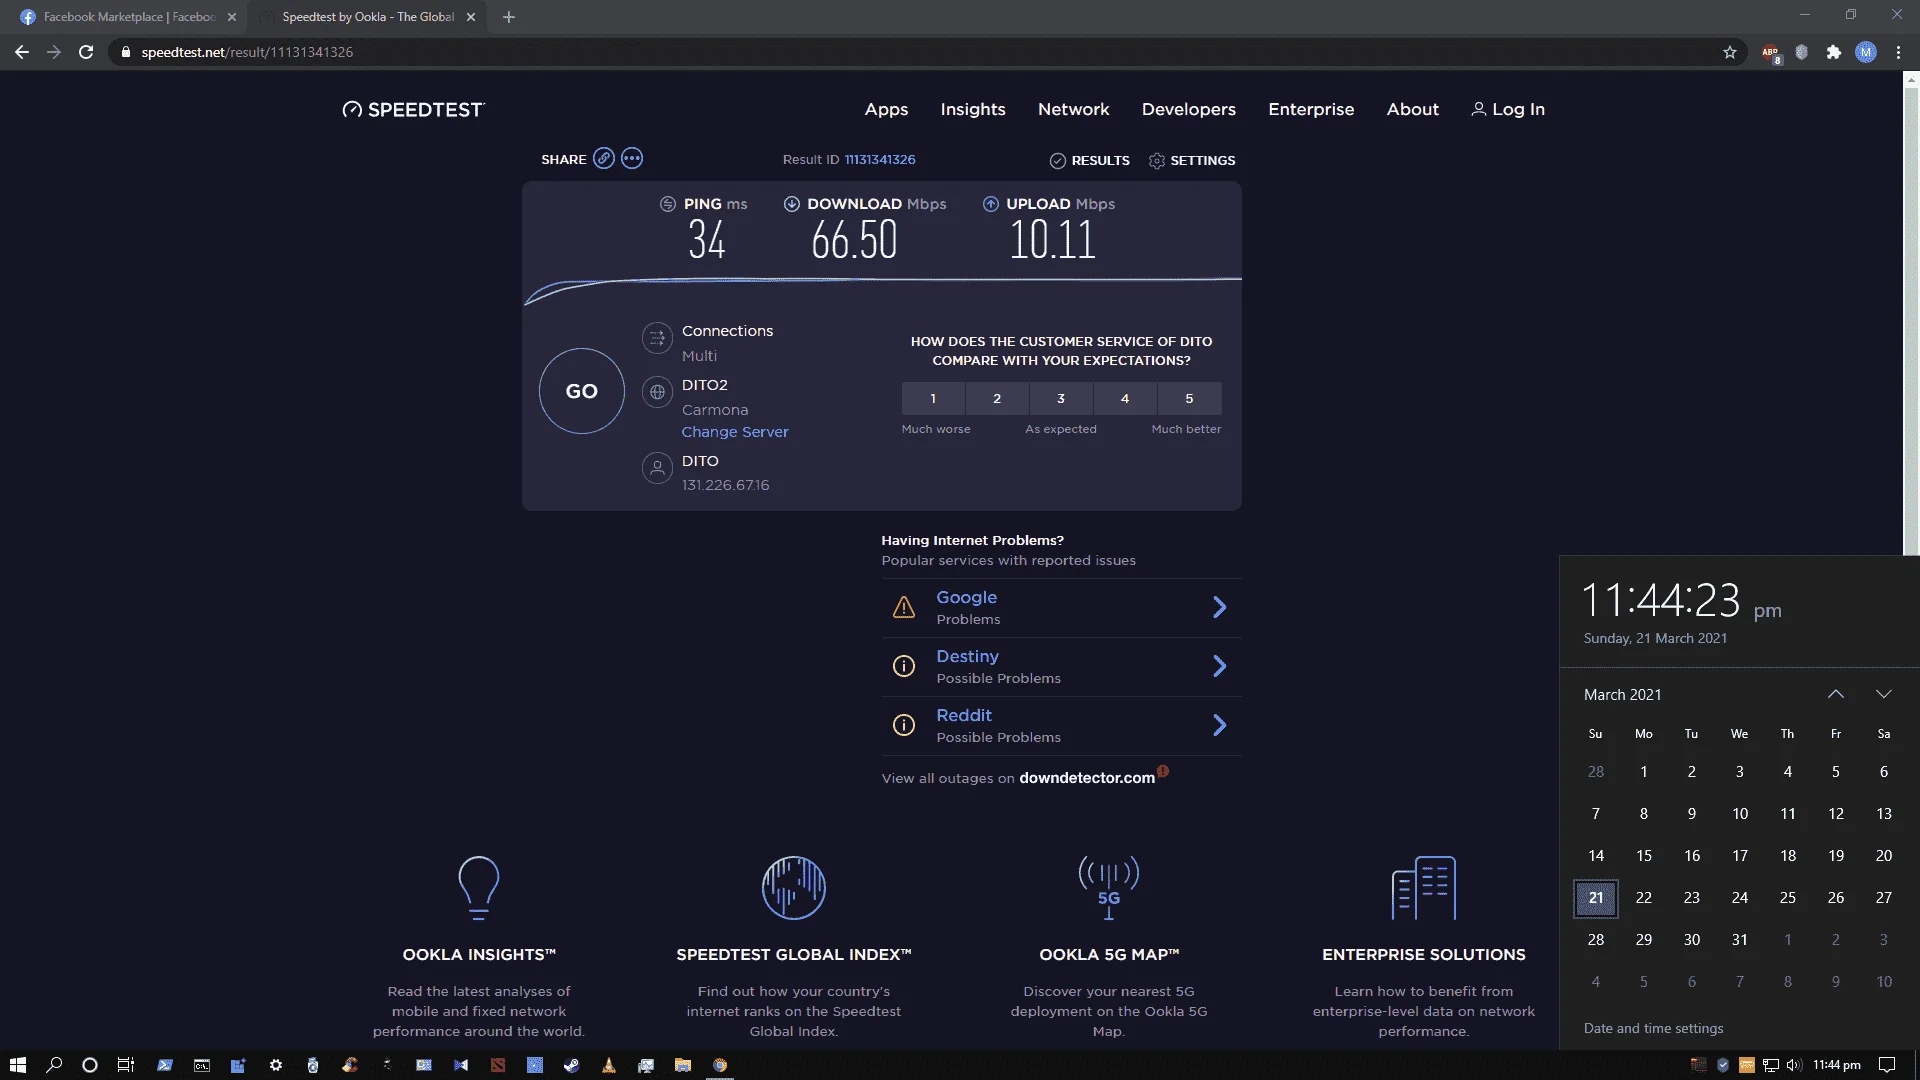
Task: Open Date and time settings
Action: point(1654,1028)
